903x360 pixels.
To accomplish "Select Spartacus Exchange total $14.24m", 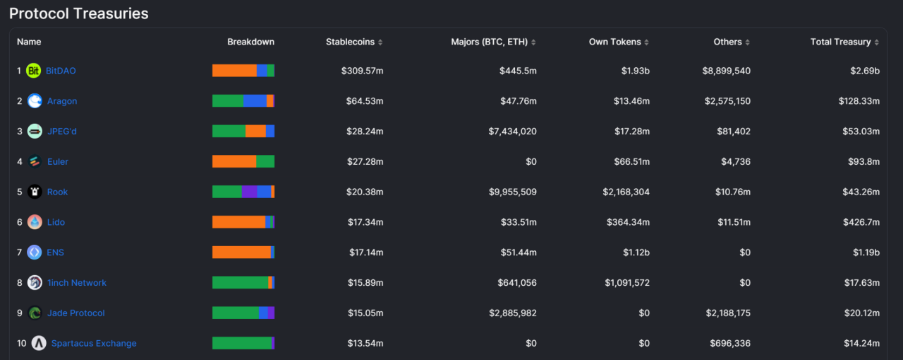I will pyautogui.click(x=862, y=343).
